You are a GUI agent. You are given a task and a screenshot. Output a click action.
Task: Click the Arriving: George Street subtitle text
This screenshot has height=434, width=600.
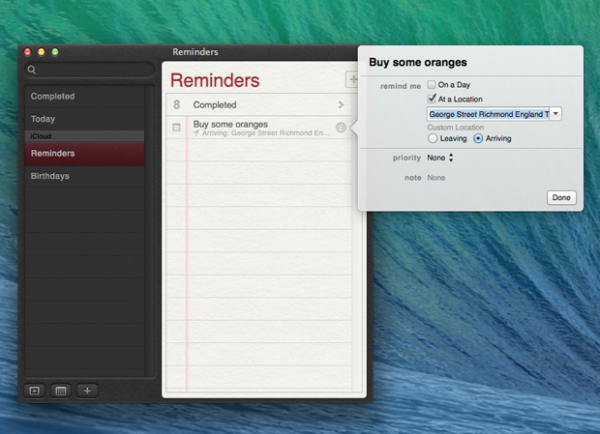click(x=266, y=133)
